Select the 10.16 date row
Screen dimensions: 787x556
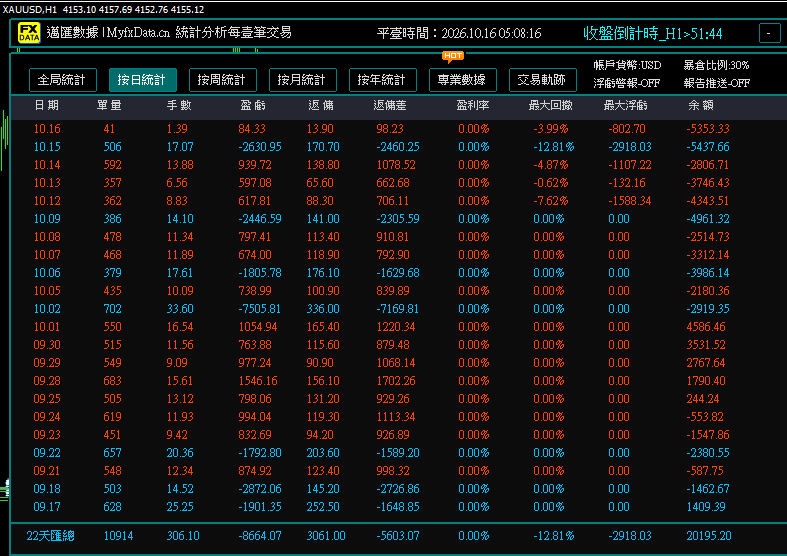pyautogui.click(x=397, y=129)
